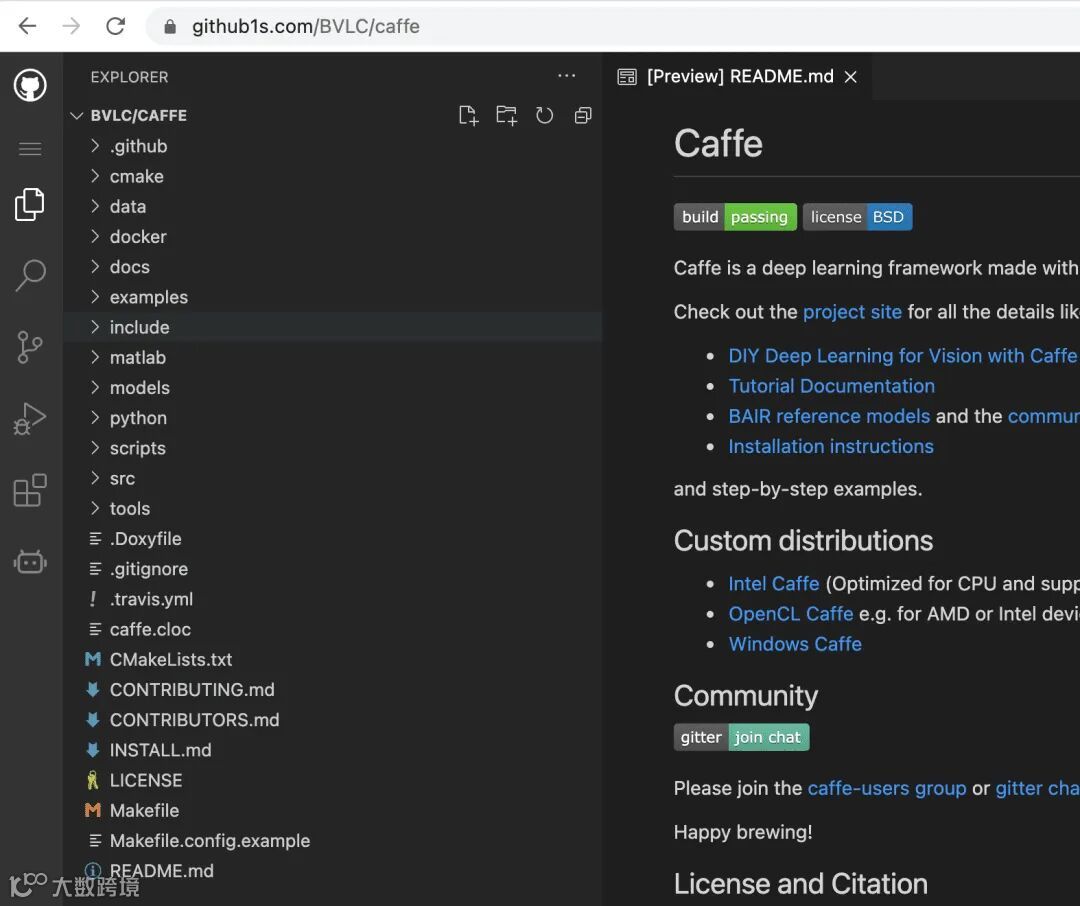Collapse the BVLC/CAFFE root section
The image size is (1080, 906).
pyautogui.click(x=138, y=115)
